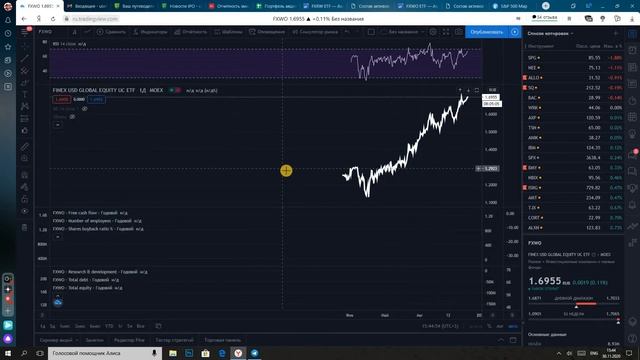Start the market replay simulator
The image size is (640, 360).
pos(315,32)
